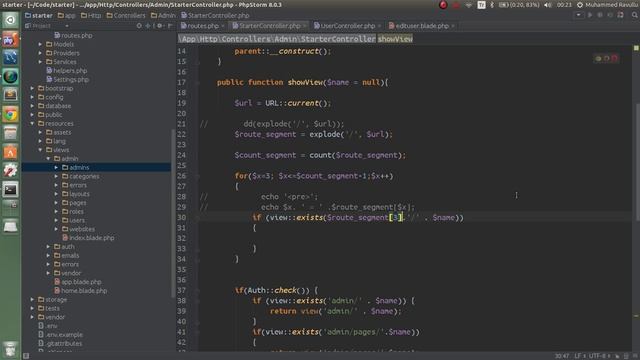Screen dimensions: 640x360
Task: Click the PhpStorm icon in the launcher
Action: click(x=10, y=40)
